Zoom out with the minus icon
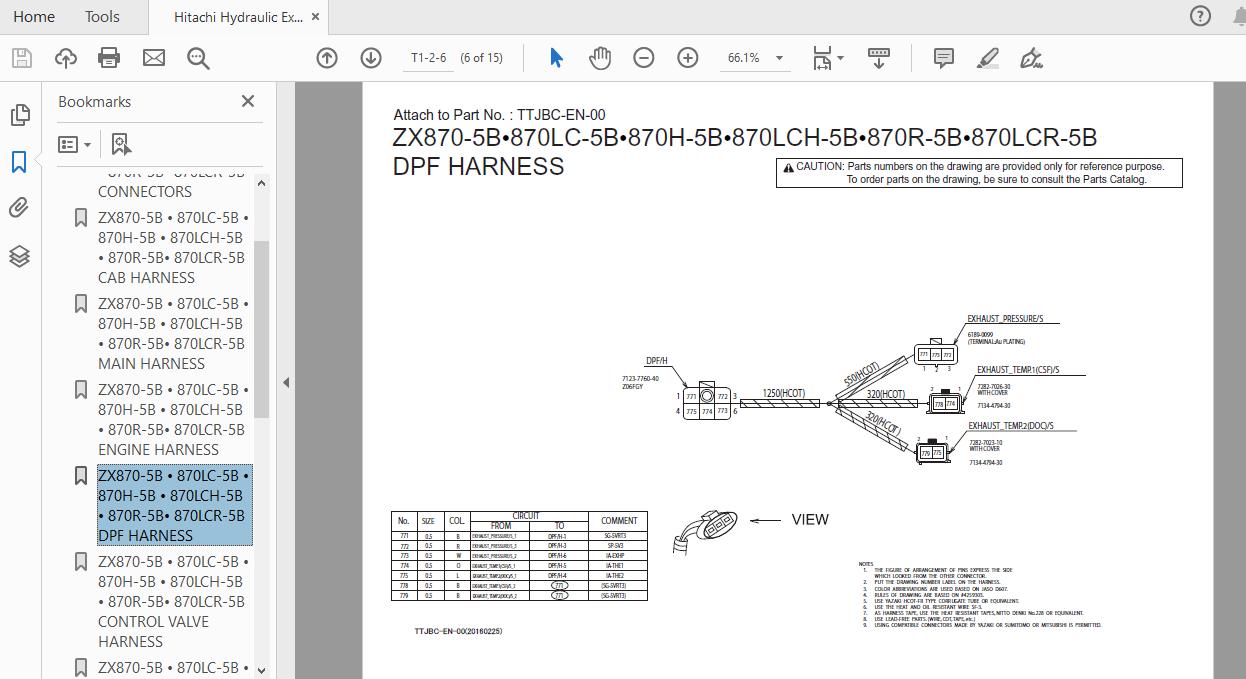 click(644, 58)
